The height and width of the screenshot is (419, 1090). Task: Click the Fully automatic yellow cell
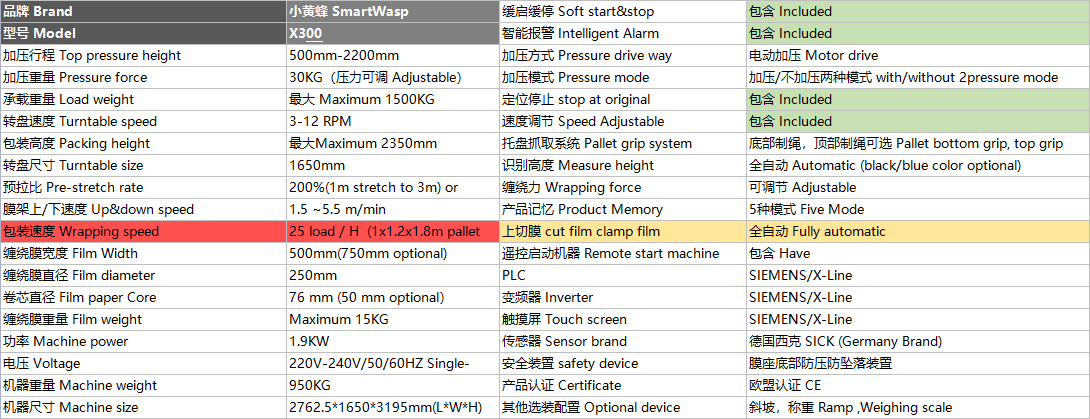click(916, 231)
